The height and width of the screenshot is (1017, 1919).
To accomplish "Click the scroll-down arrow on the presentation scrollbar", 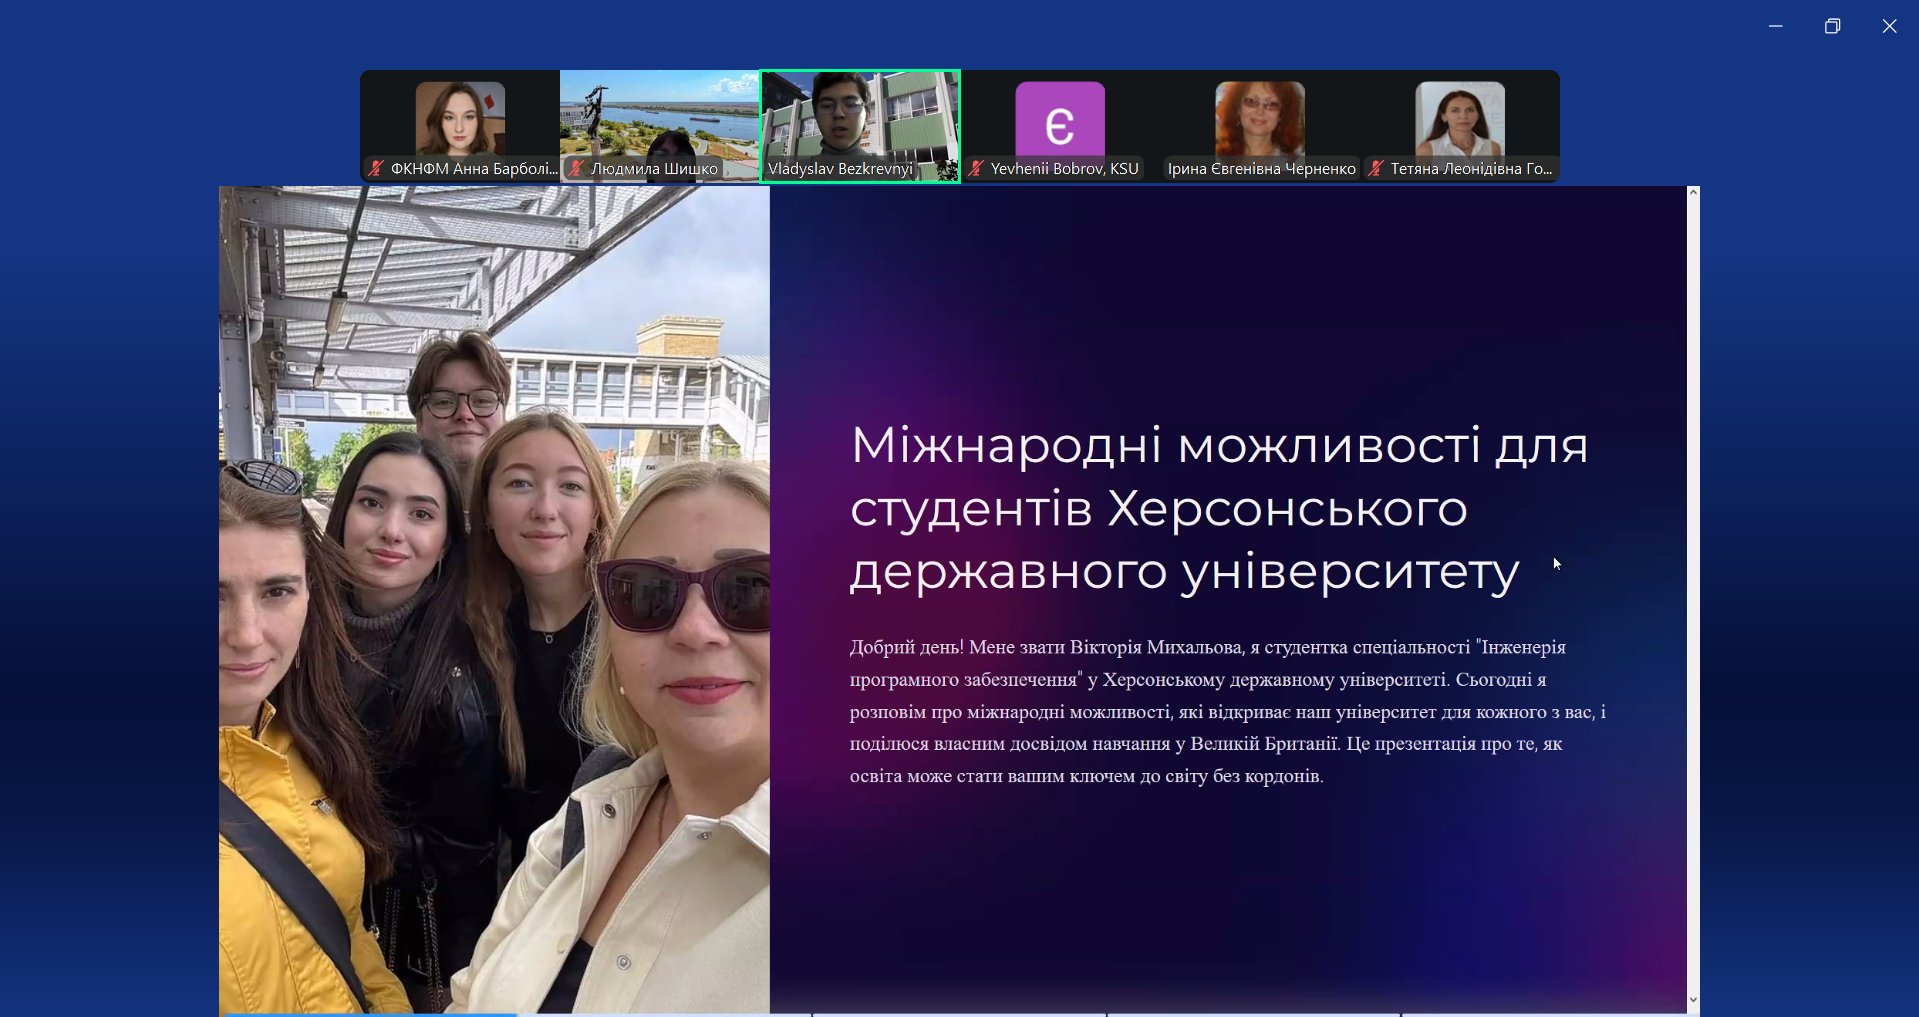I will 1692,999.
